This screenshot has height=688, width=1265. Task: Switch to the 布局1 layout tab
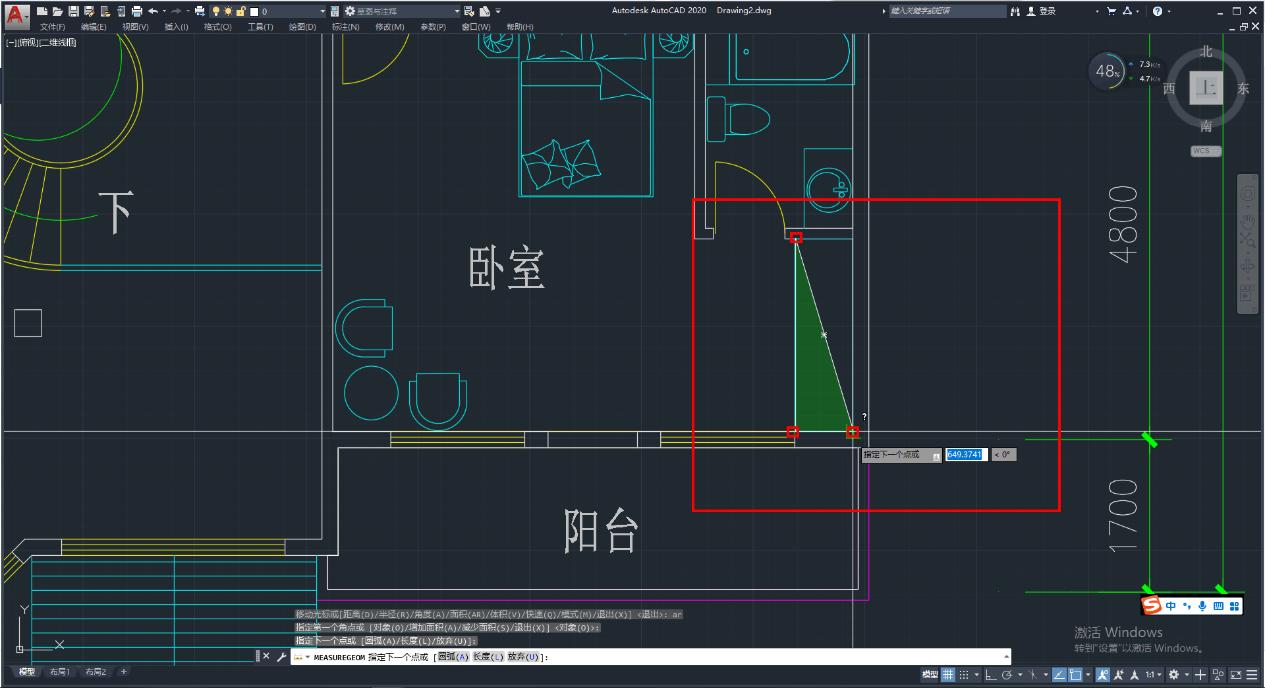pyautogui.click(x=58, y=671)
